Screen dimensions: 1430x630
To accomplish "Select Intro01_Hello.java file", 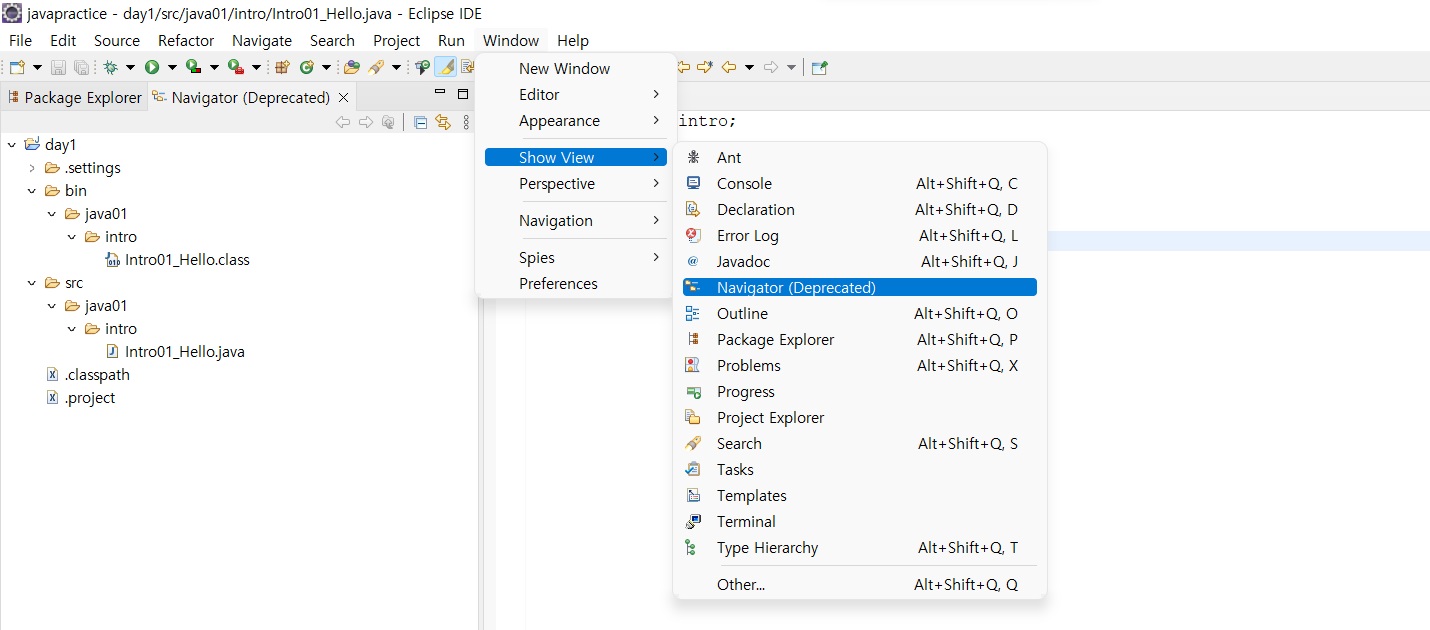I will click(x=175, y=352).
